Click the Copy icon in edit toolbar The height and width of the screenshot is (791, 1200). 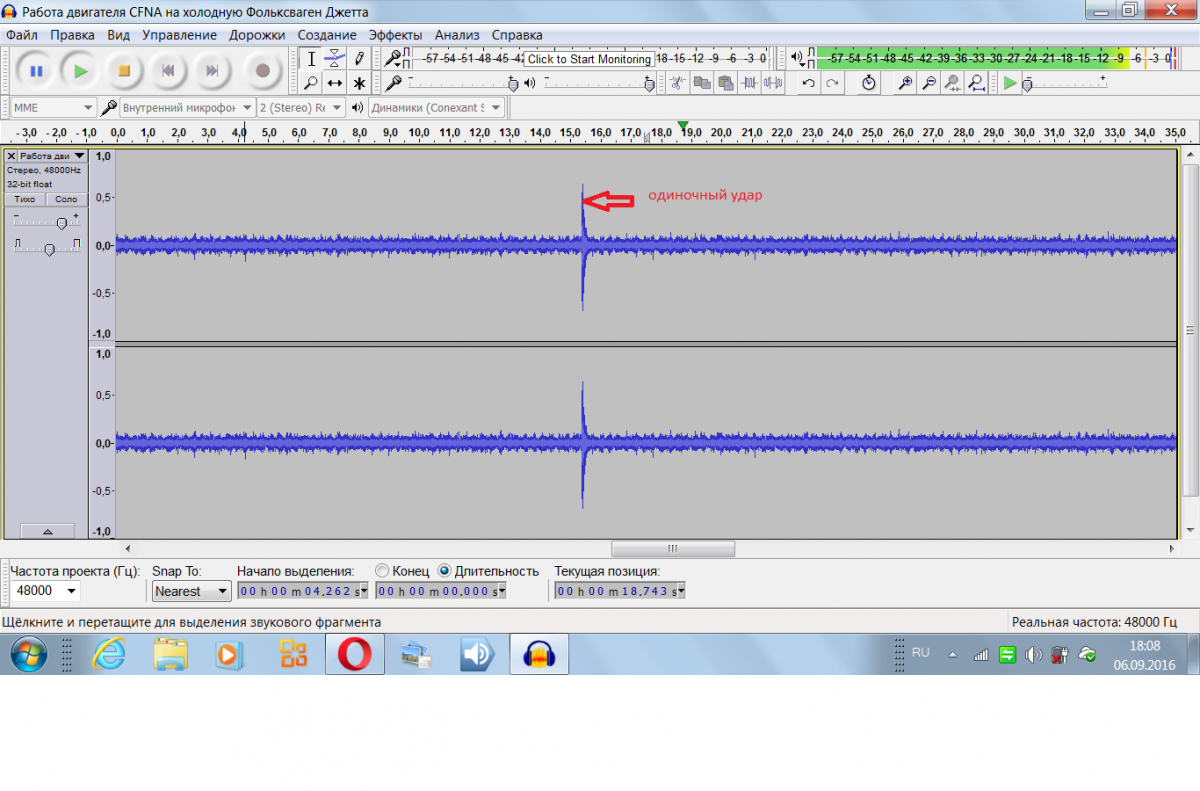tap(701, 83)
